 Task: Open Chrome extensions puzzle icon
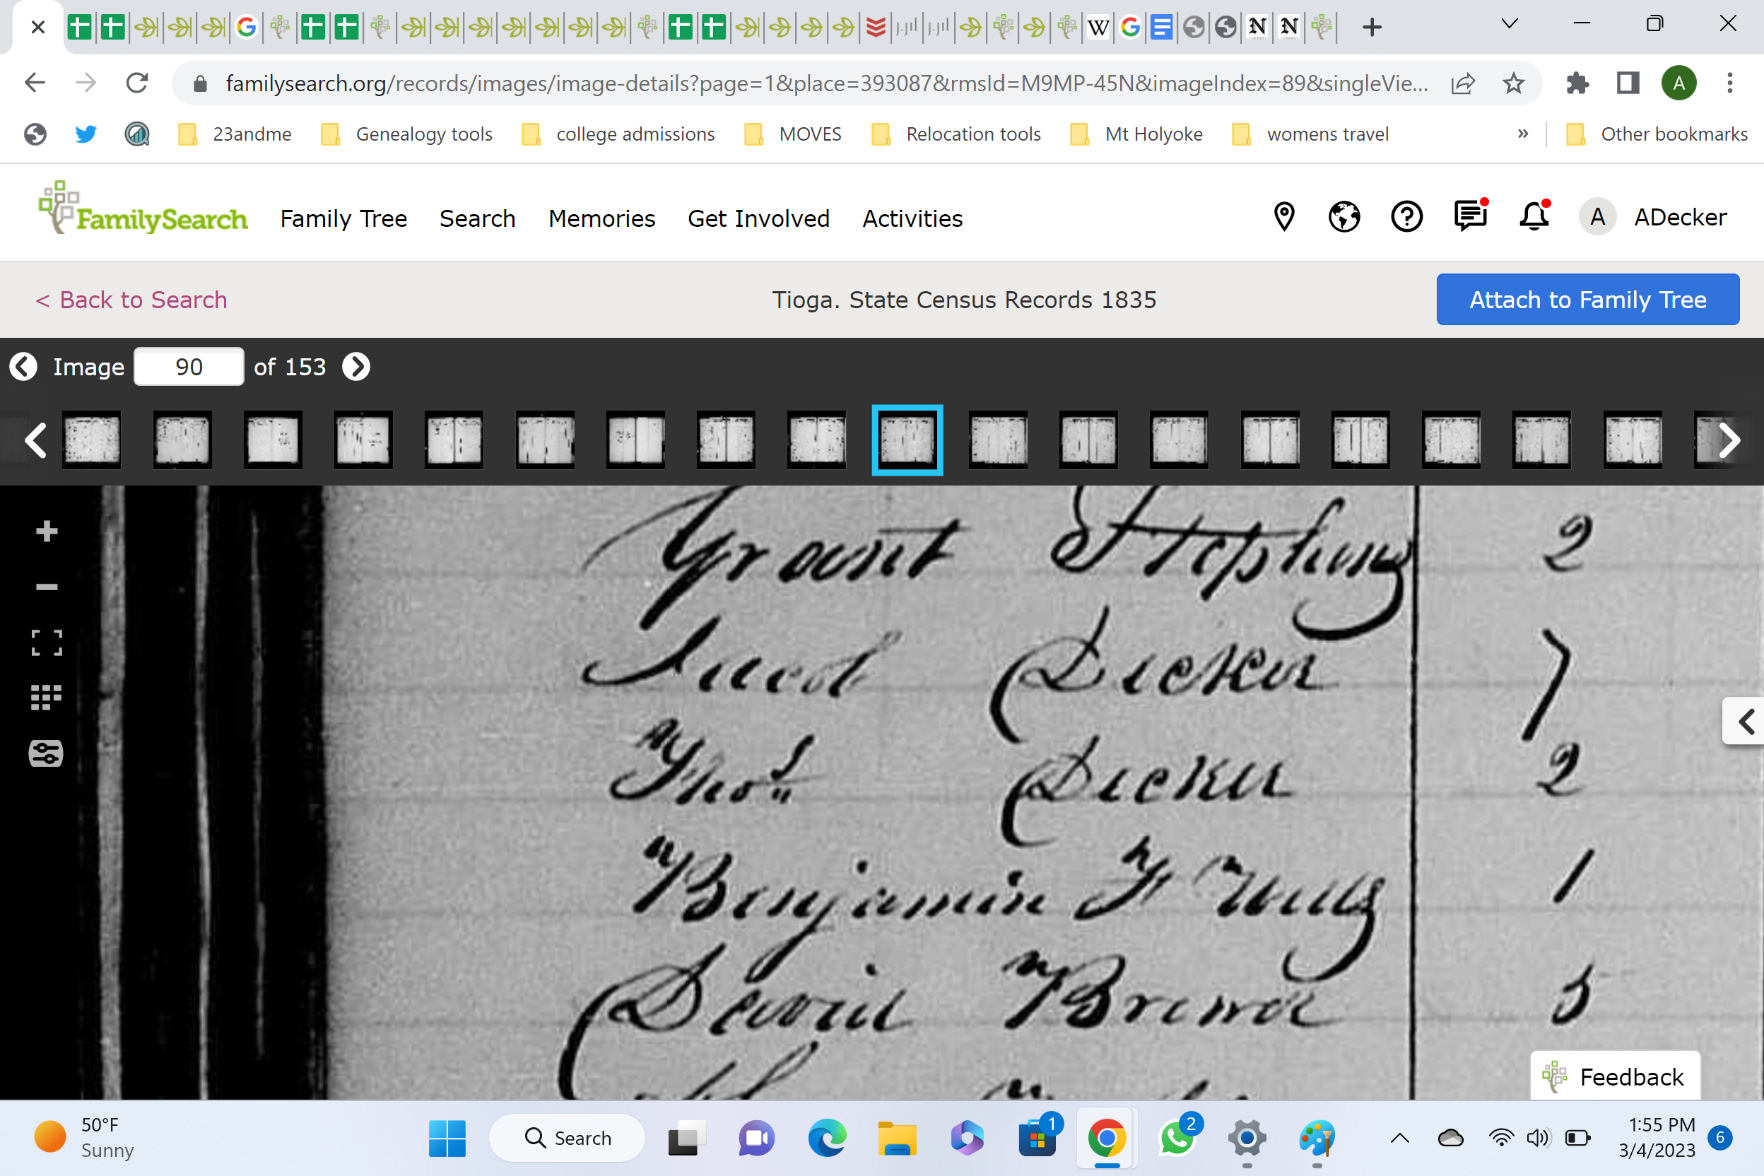click(x=1577, y=83)
